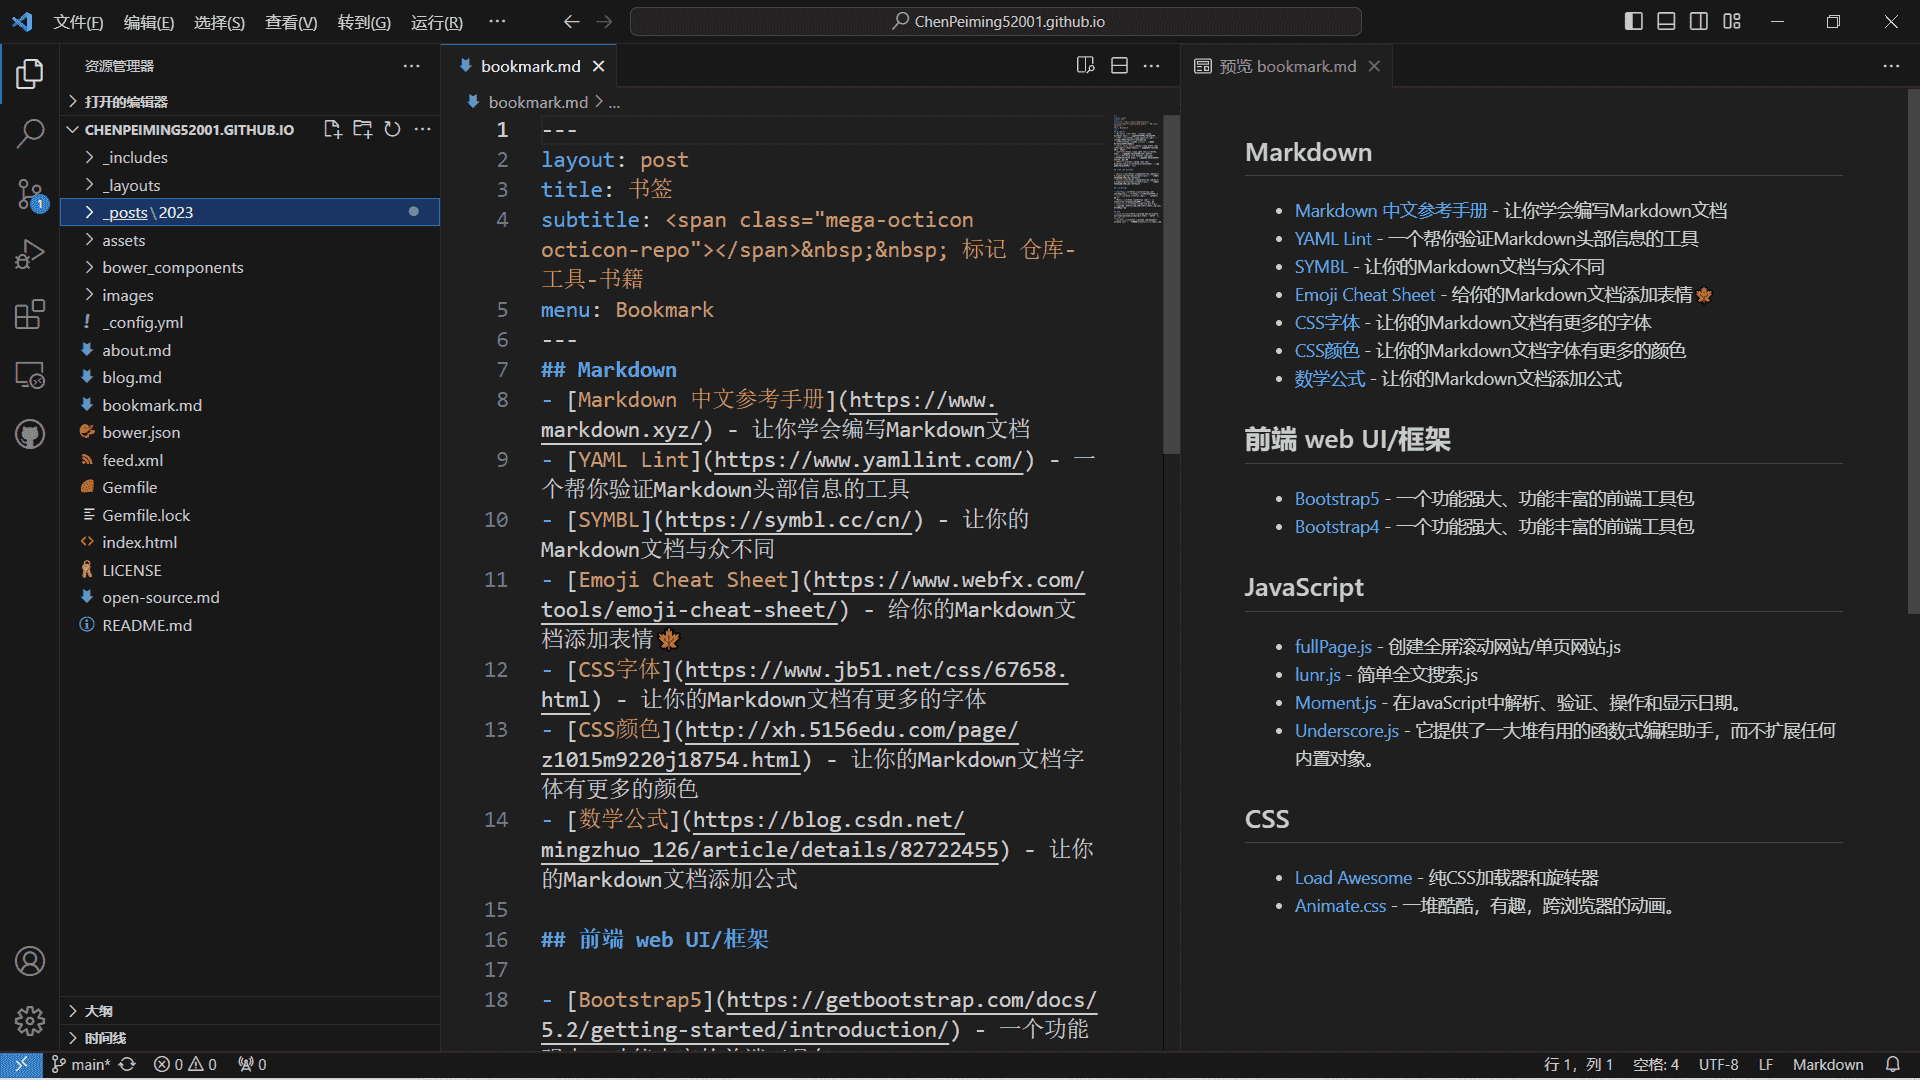
Task: Open the Edit menu
Action: (149, 22)
